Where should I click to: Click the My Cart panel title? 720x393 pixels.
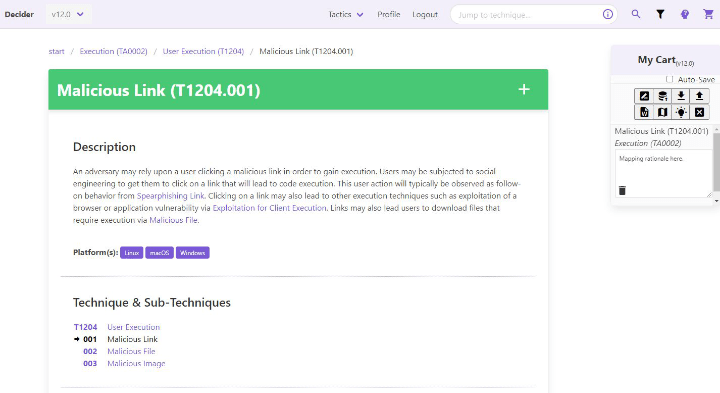coord(665,60)
